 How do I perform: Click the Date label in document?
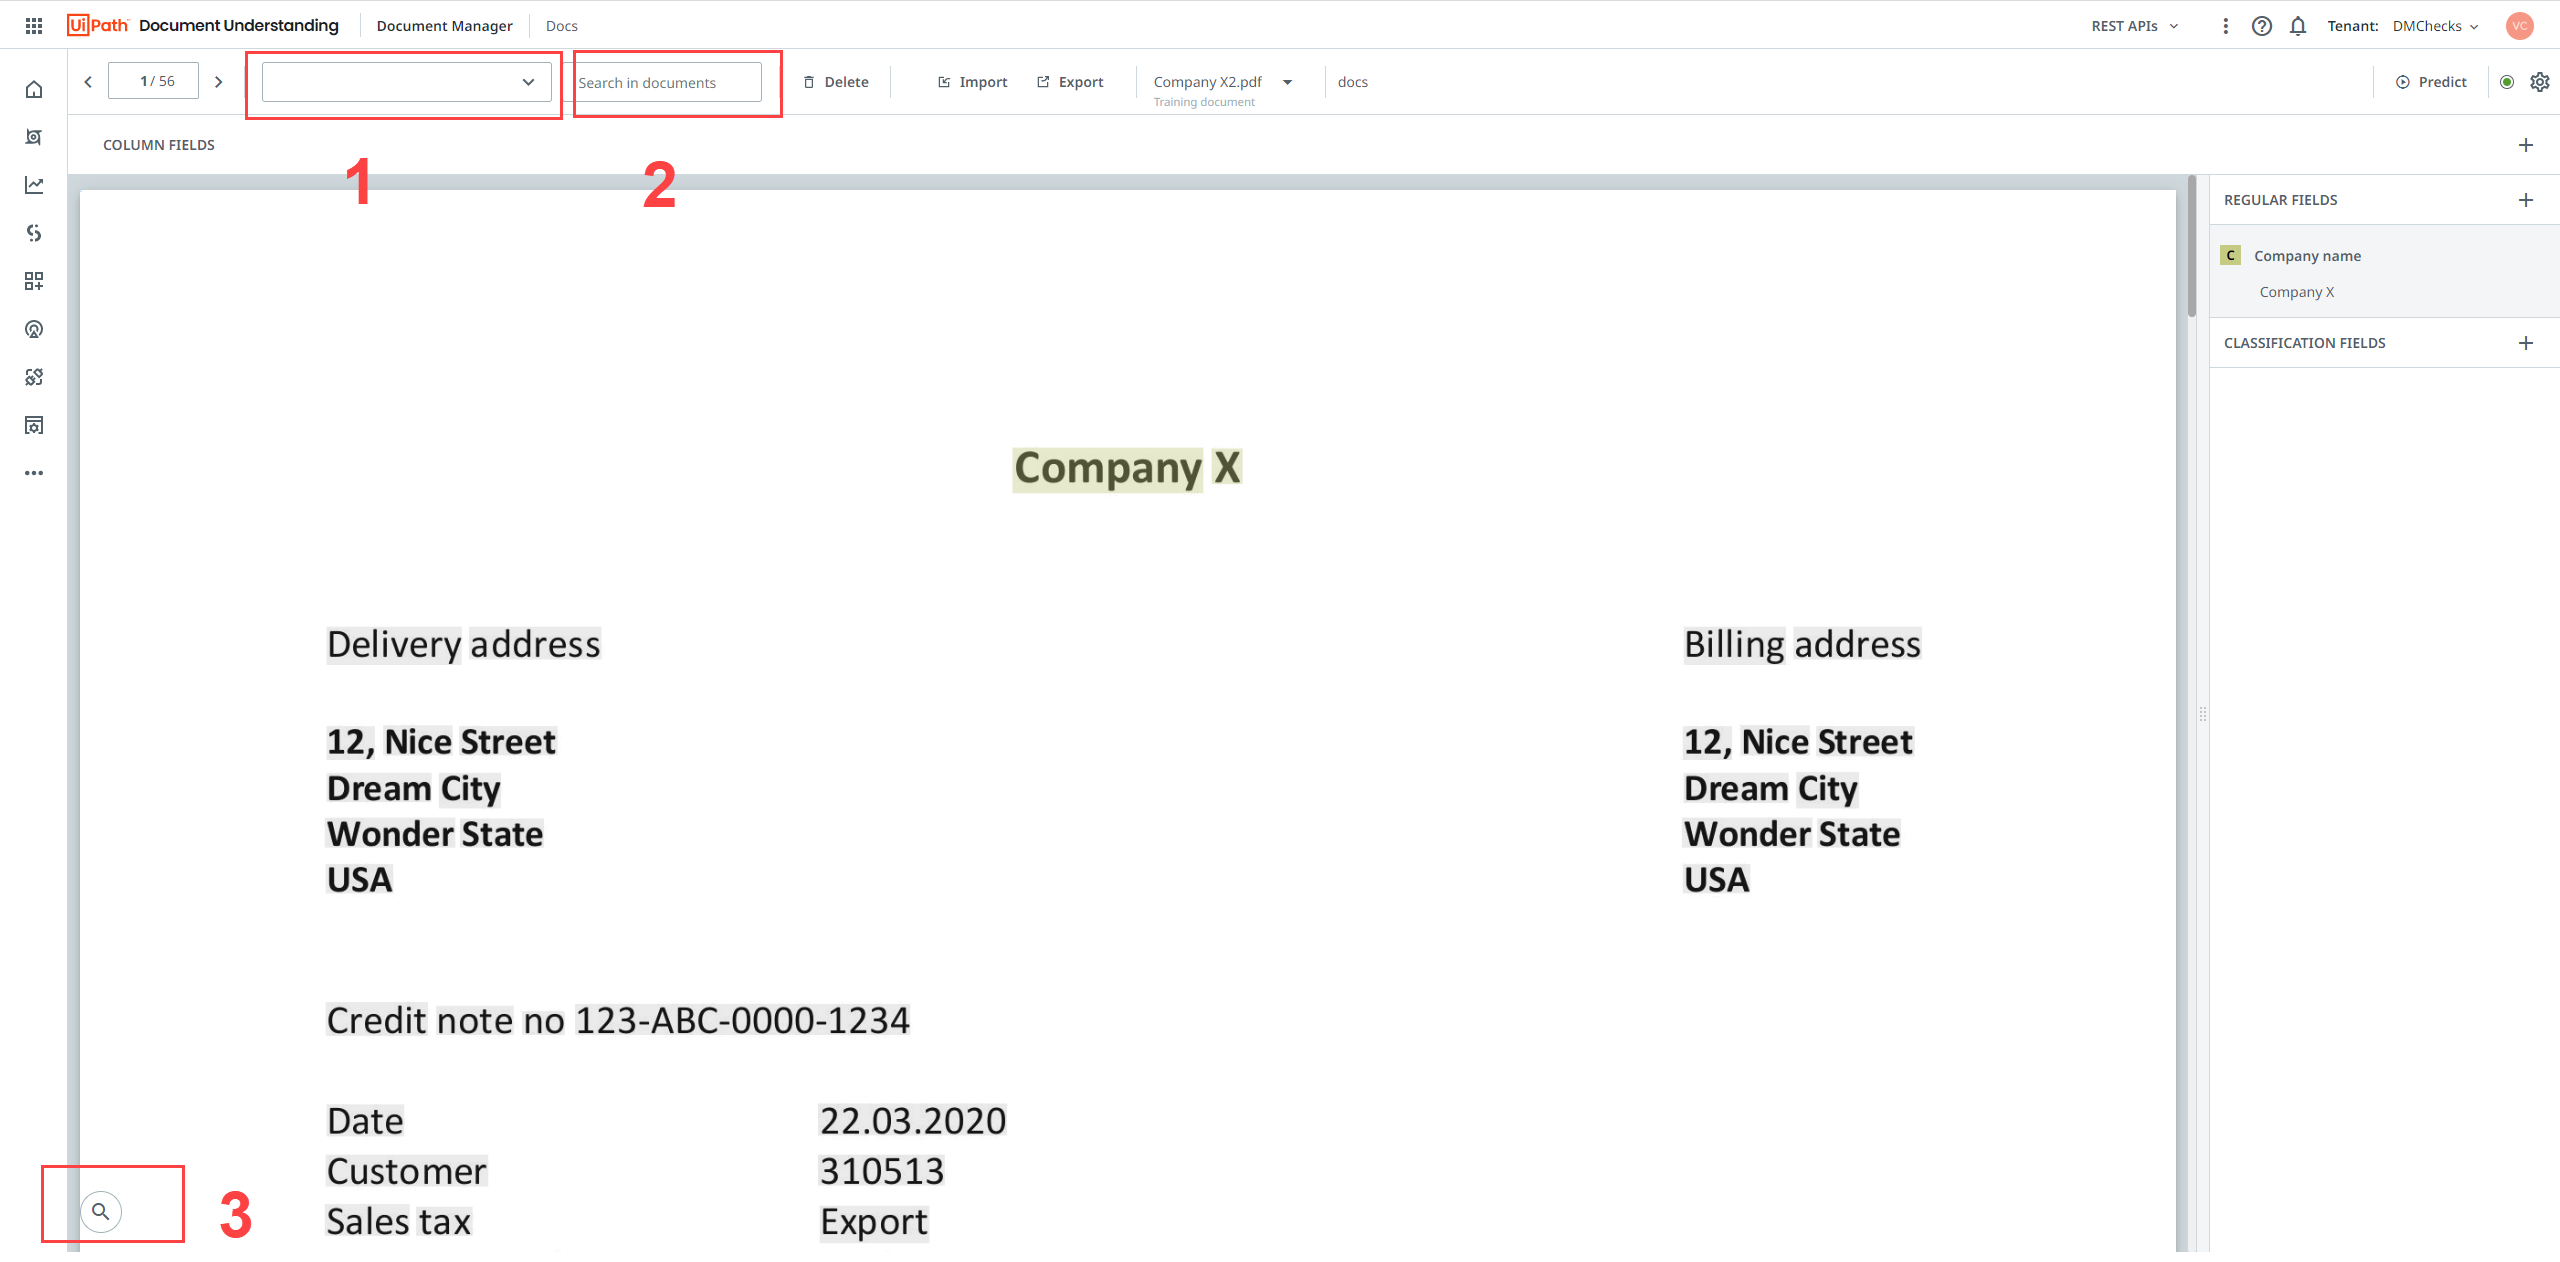[365, 1121]
